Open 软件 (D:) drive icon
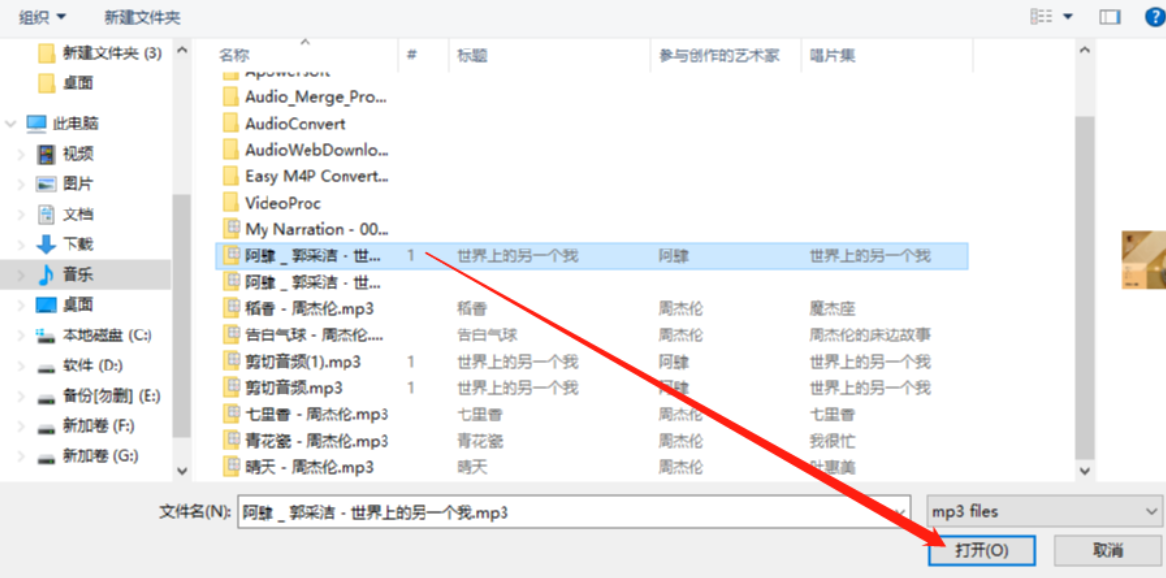 (x=47, y=366)
